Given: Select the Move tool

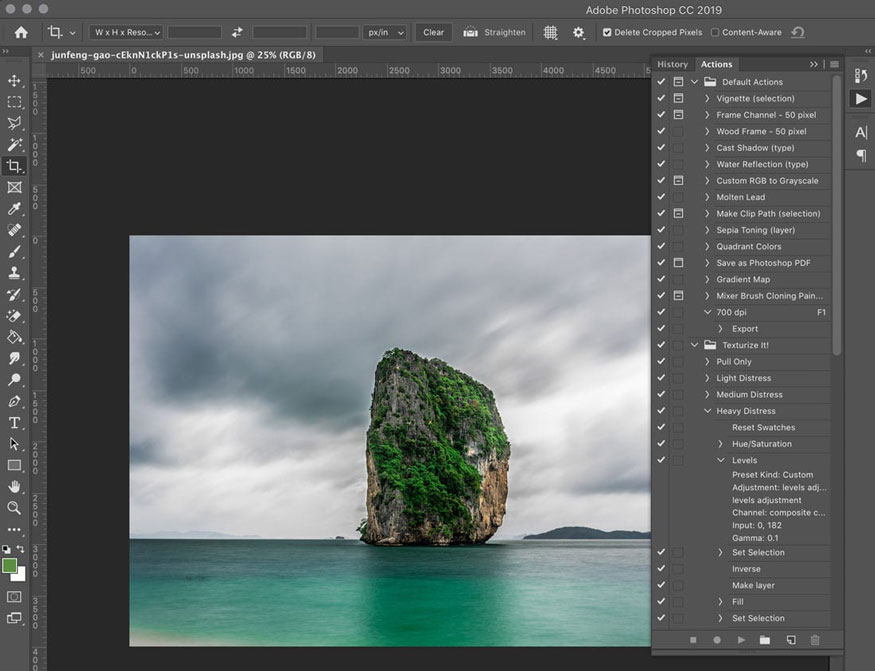Looking at the screenshot, I should 14,80.
